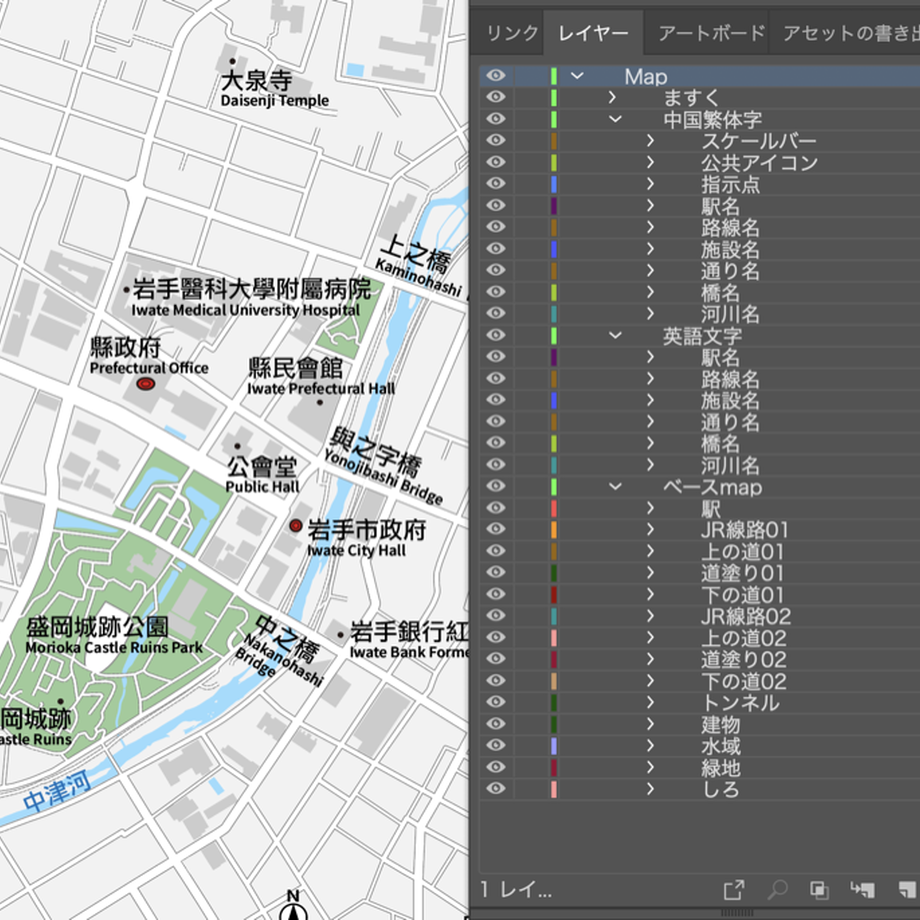Expand the 道塗り02 layer
Viewport: 920px width, 920px height.
(650, 659)
